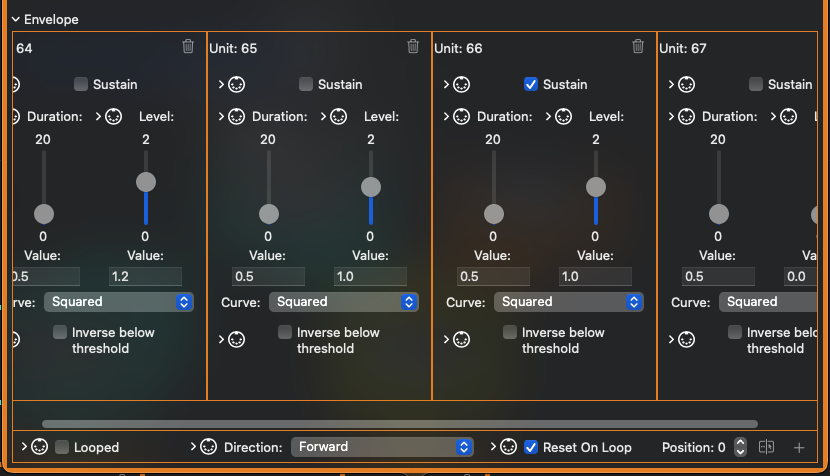Click MIDI icon beside Looped checkbox

pos(40,447)
